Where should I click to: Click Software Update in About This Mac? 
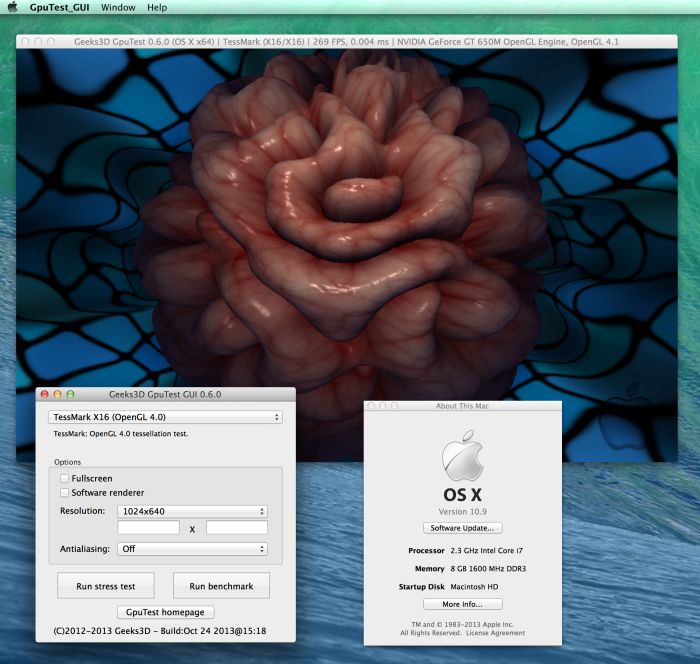coord(462,528)
